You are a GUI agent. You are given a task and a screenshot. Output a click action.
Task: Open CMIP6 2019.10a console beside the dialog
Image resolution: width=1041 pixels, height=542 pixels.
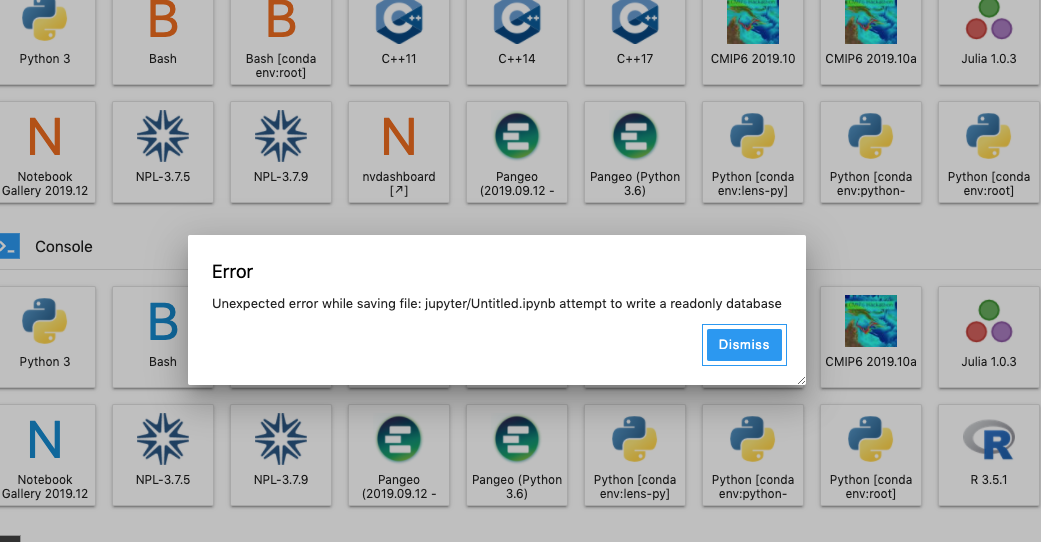tap(871, 337)
